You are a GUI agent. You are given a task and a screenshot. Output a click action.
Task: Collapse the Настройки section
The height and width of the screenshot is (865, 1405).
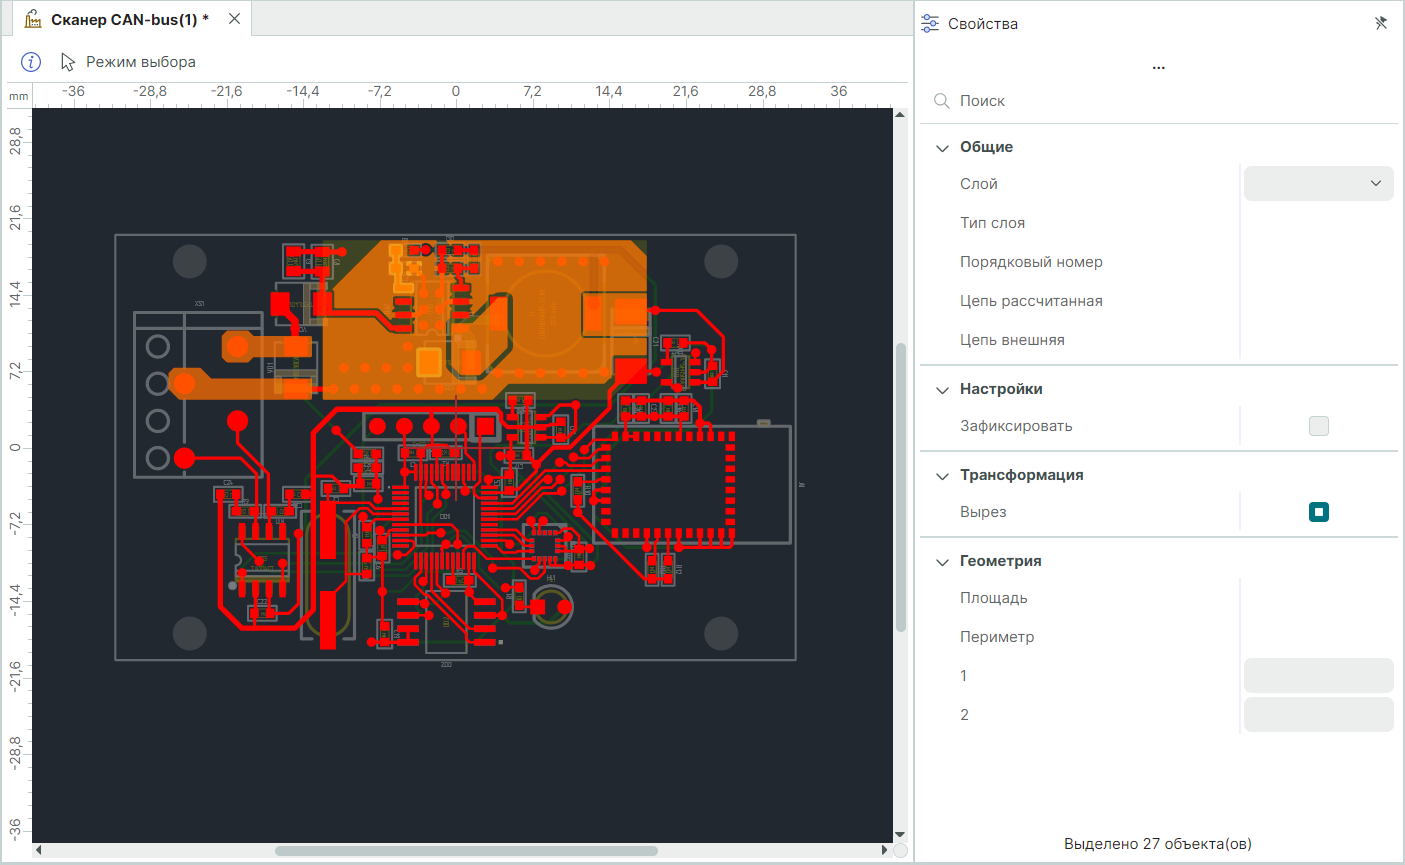click(942, 390)
